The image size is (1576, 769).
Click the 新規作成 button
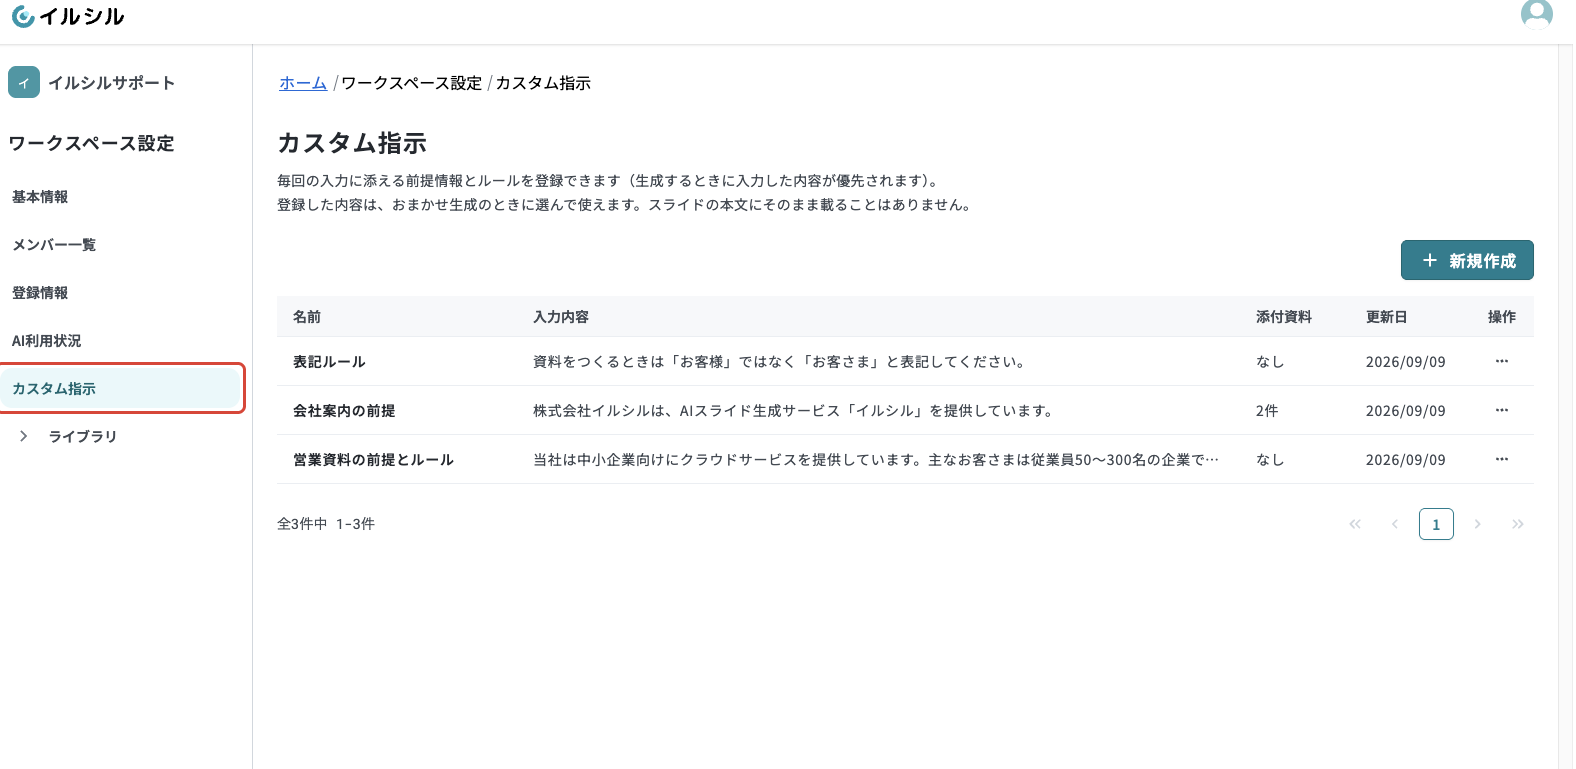(1467, 260)
